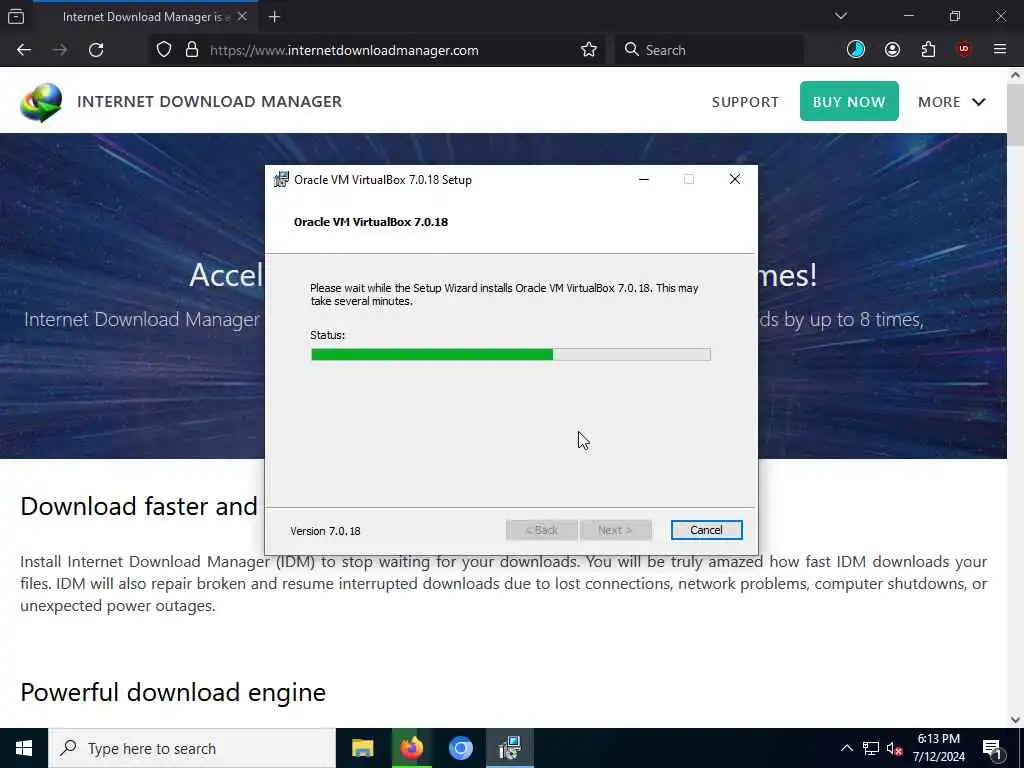Open the Firefox hamburger application menu
Image resolution: width=1024 pixels, height=768 pixels.
pos(1000,49)
